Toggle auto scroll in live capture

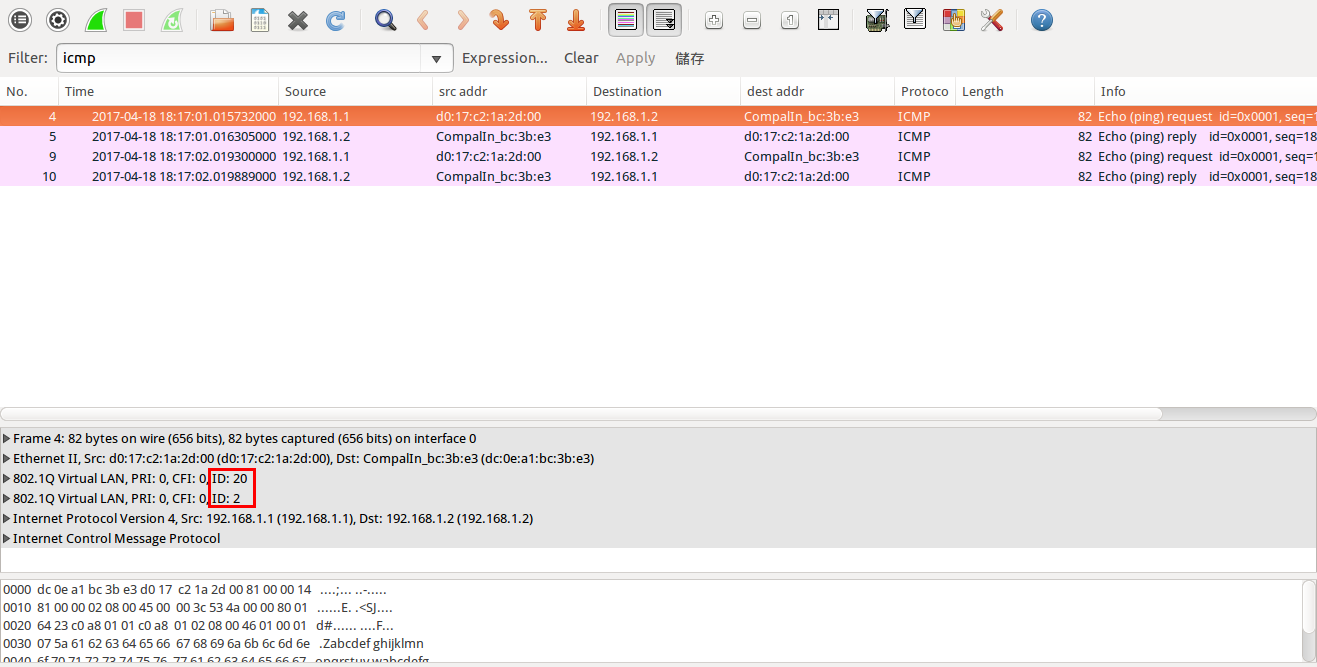[x=664, y=20]
